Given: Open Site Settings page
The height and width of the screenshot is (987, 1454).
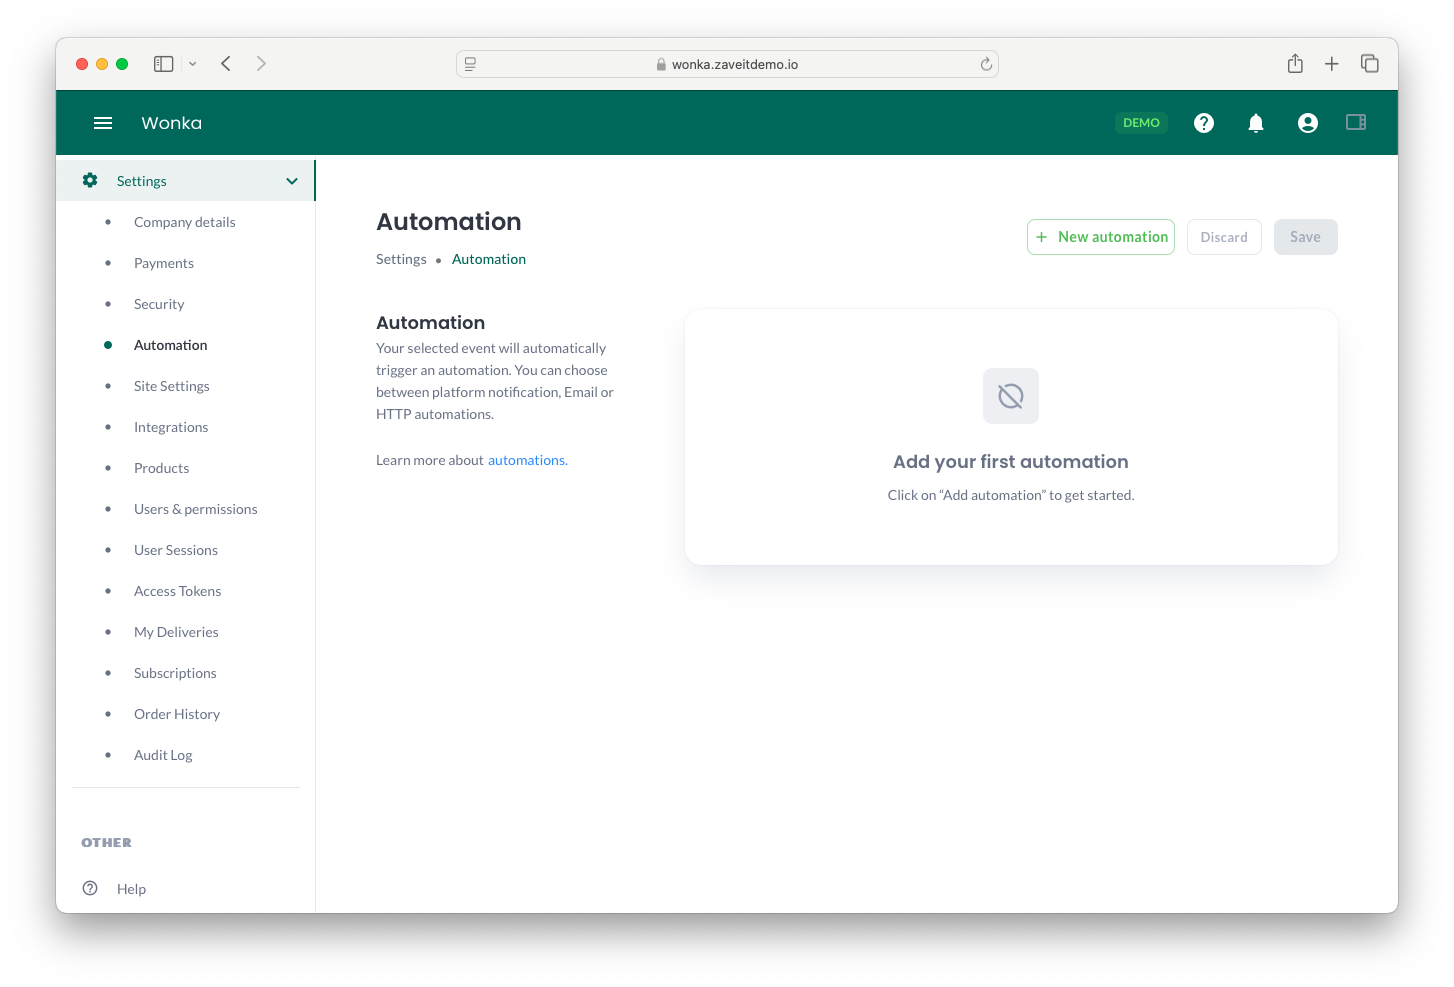Looking at the screenshot, I should [x=172, y=386].
